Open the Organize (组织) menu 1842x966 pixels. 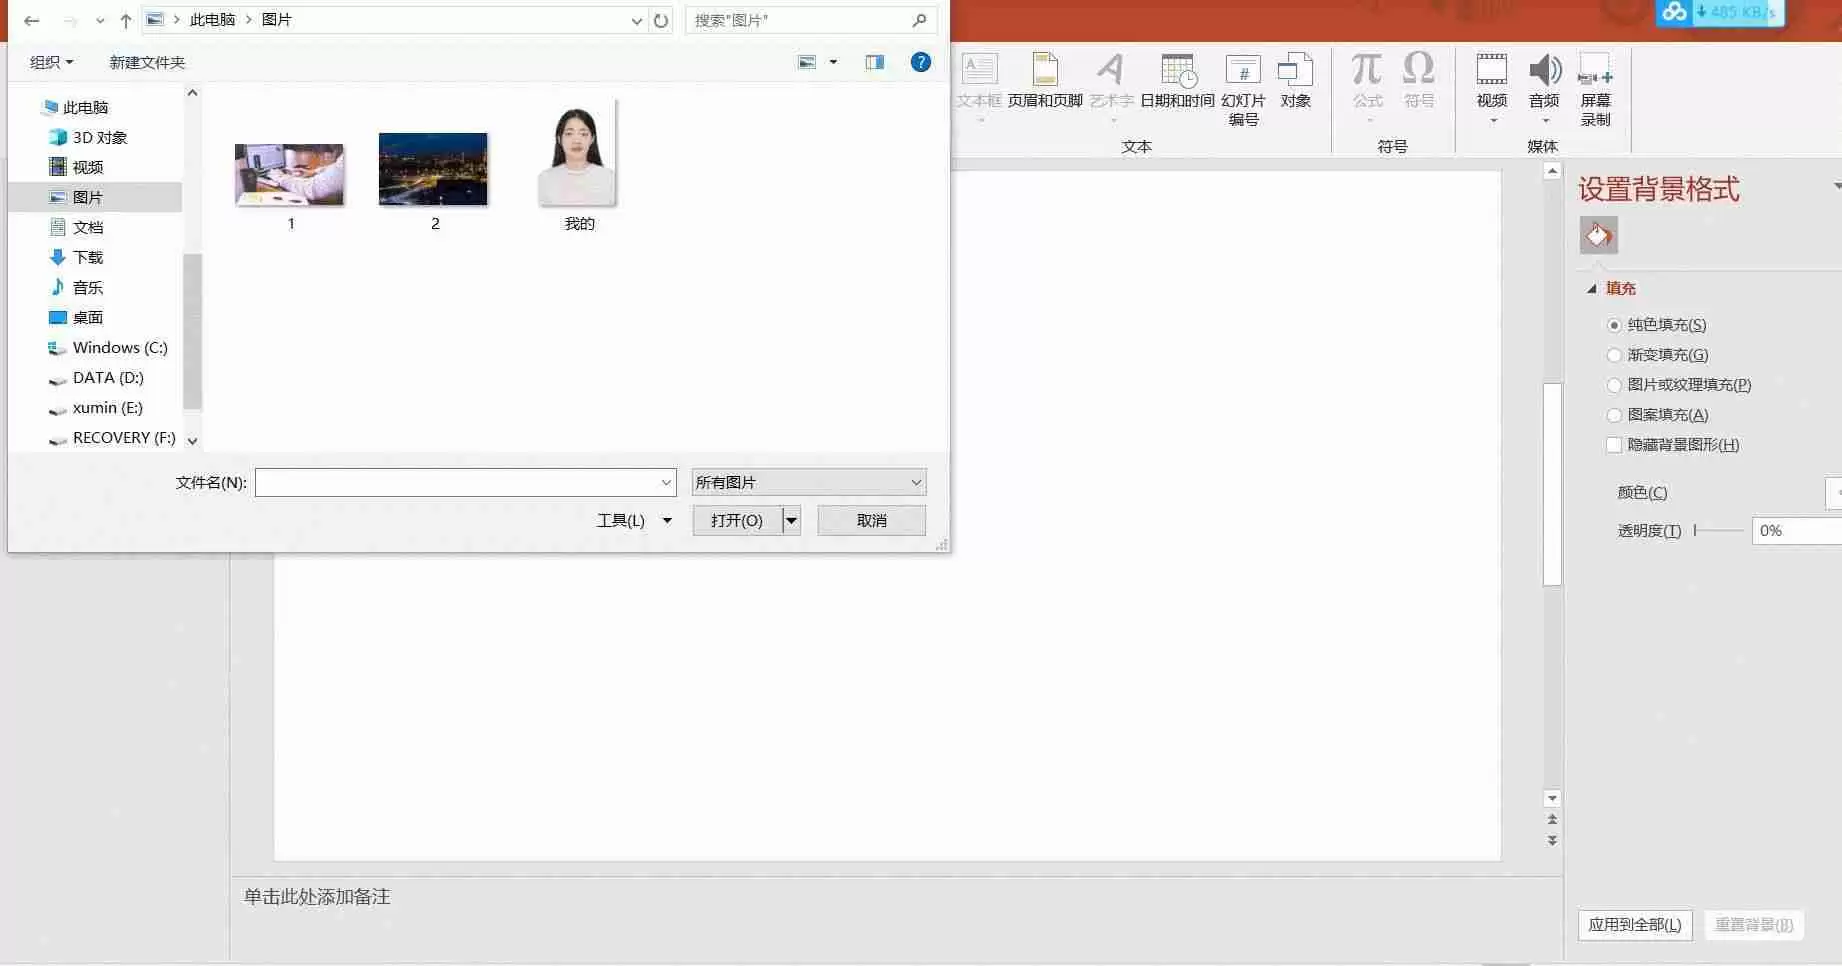[51, 62]
